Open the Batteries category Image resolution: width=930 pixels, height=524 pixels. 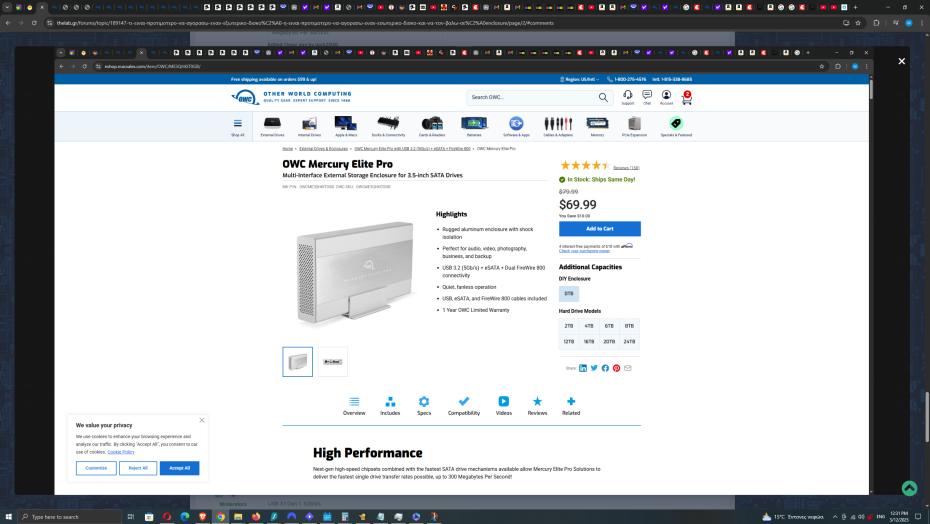[x=474, y=126]
